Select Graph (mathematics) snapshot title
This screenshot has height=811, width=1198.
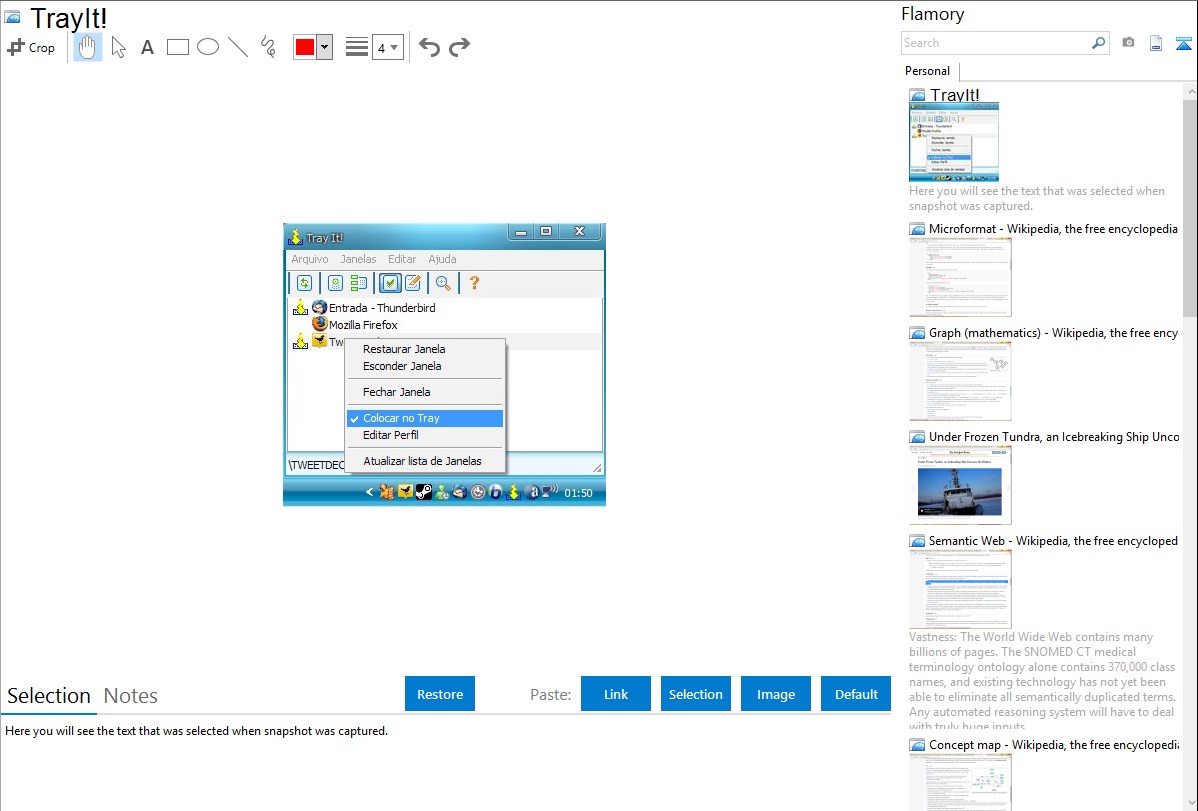pos(1053,333)
